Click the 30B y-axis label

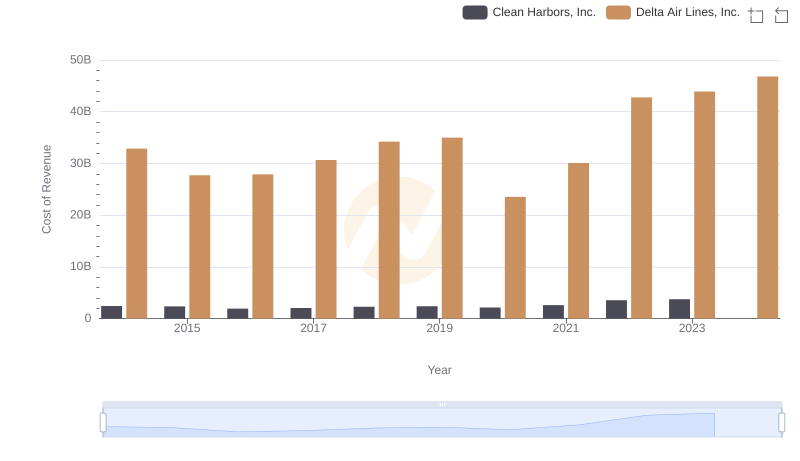[x=81, y=163]
